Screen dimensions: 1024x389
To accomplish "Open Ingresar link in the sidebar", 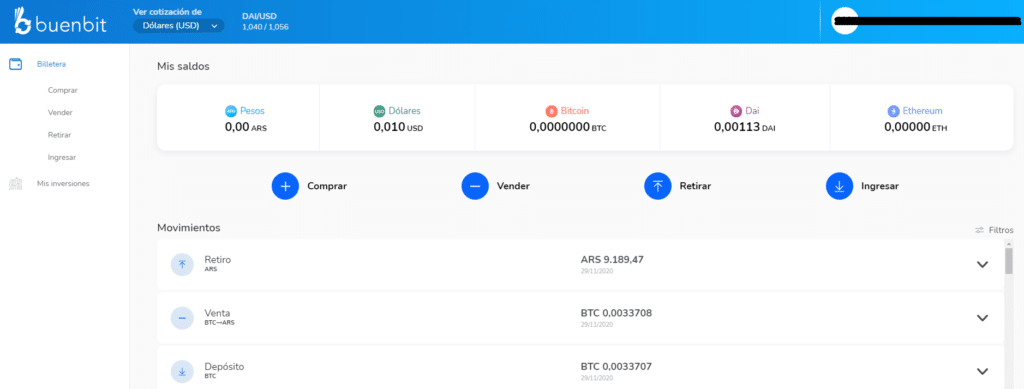I will pos(62,157).
